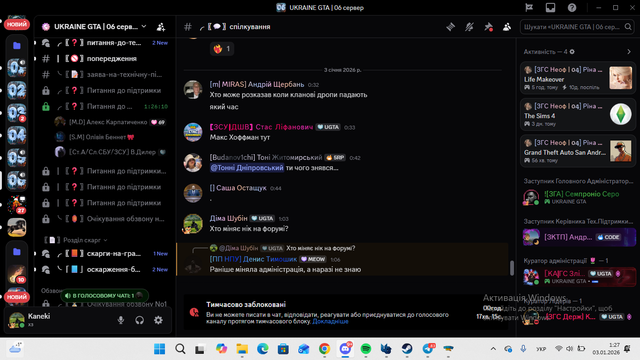Image resolution: width=640 pixels, height=360 pixels.
Task: Click the [ЗКТП] Андр... member entry
Action: [x=578, y=237]
